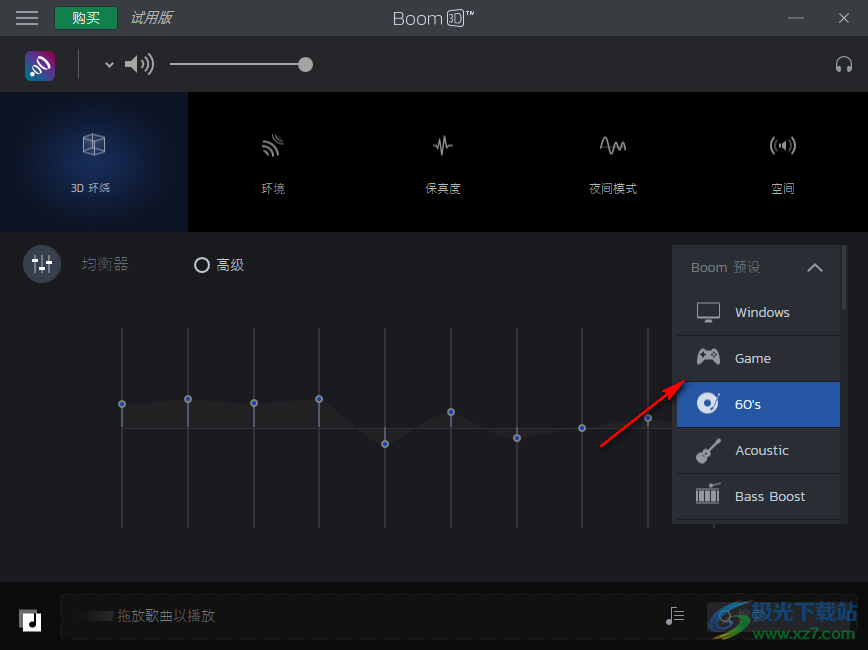Mute audio with the speaker icon
Viewport: 868px width, 650px height.
click(139, 65)
